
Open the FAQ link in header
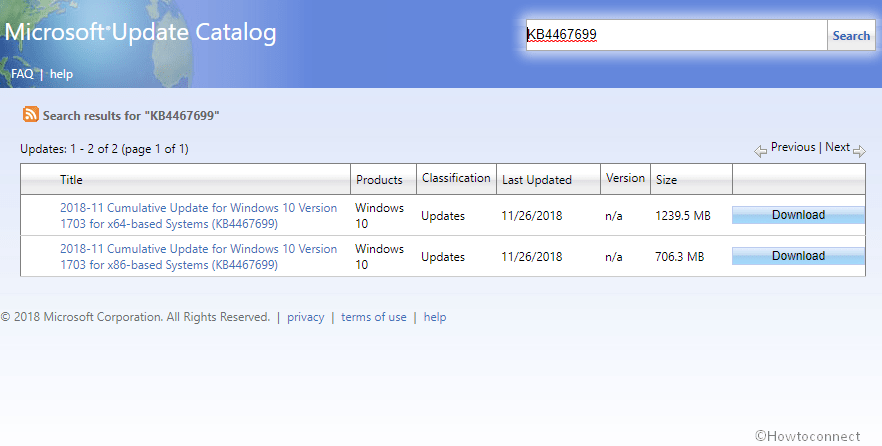22,74
